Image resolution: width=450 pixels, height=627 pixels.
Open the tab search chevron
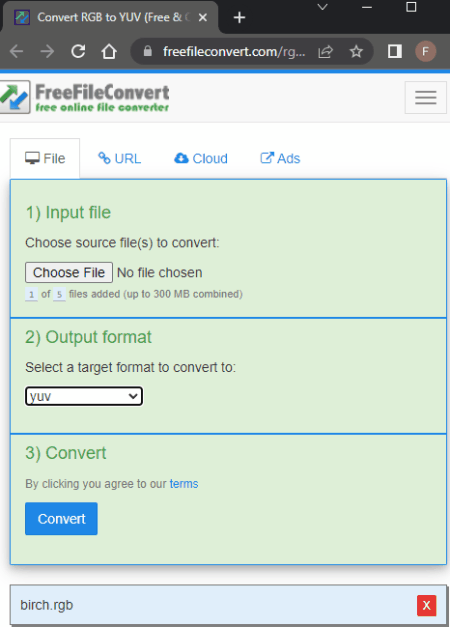pos(322,7)
